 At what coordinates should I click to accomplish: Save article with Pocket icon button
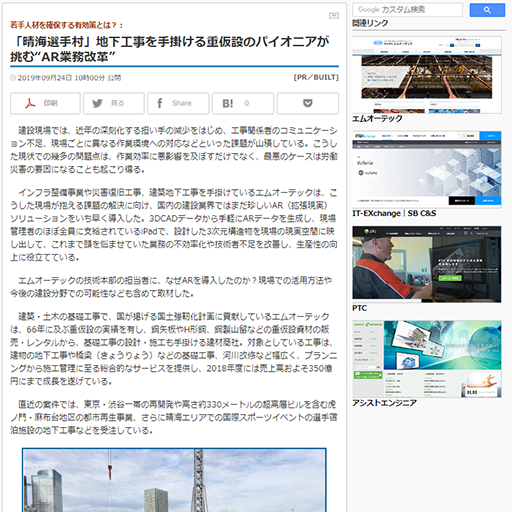click(308, 103)
